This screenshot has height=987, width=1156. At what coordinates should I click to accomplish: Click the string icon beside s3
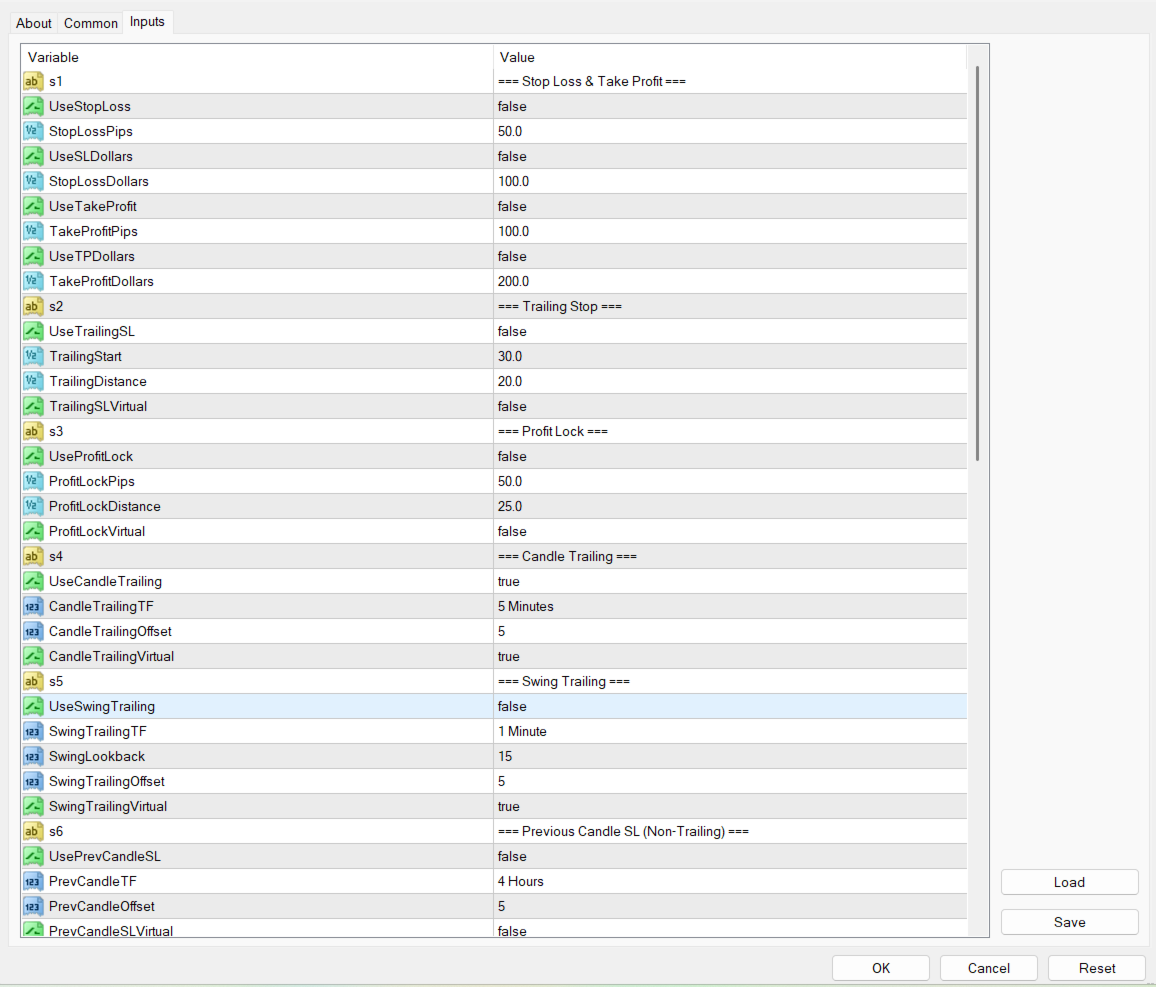click(33, 431)
